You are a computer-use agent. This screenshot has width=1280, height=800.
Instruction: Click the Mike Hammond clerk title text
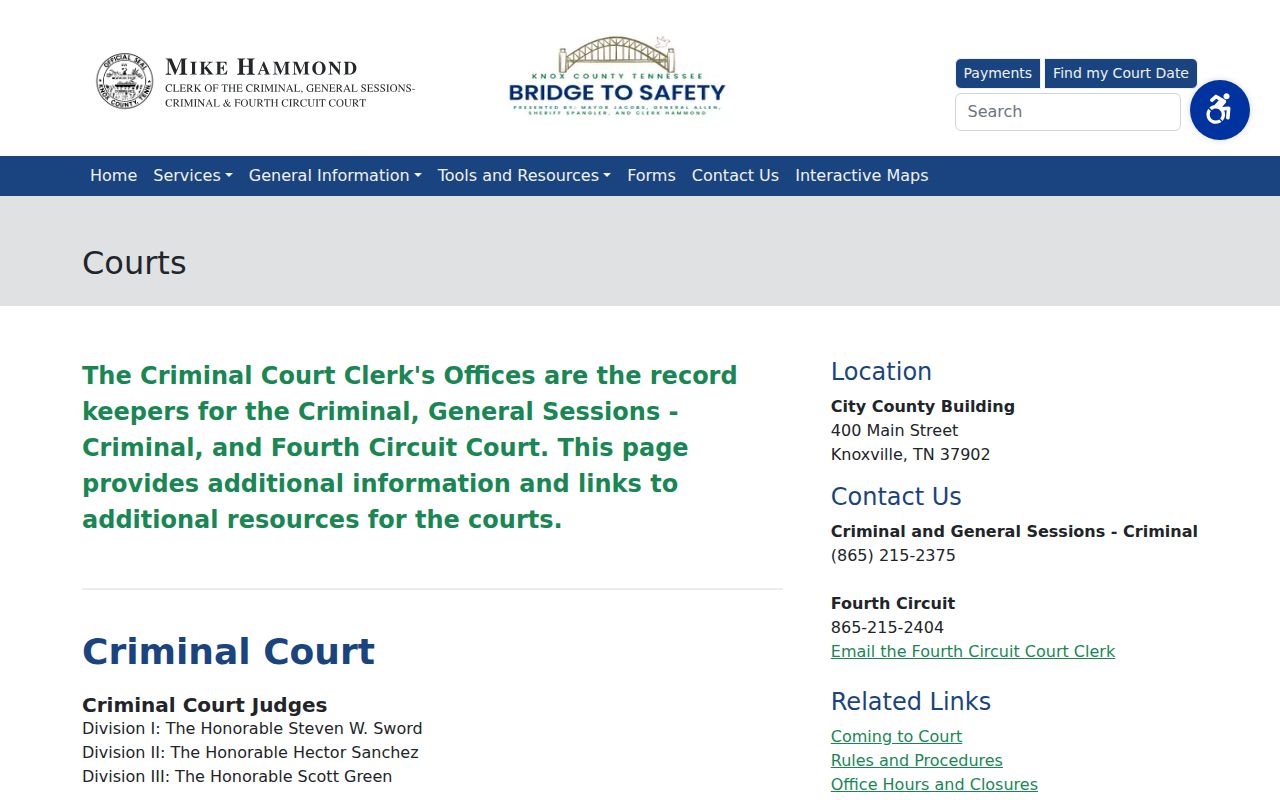click(290, 82)
